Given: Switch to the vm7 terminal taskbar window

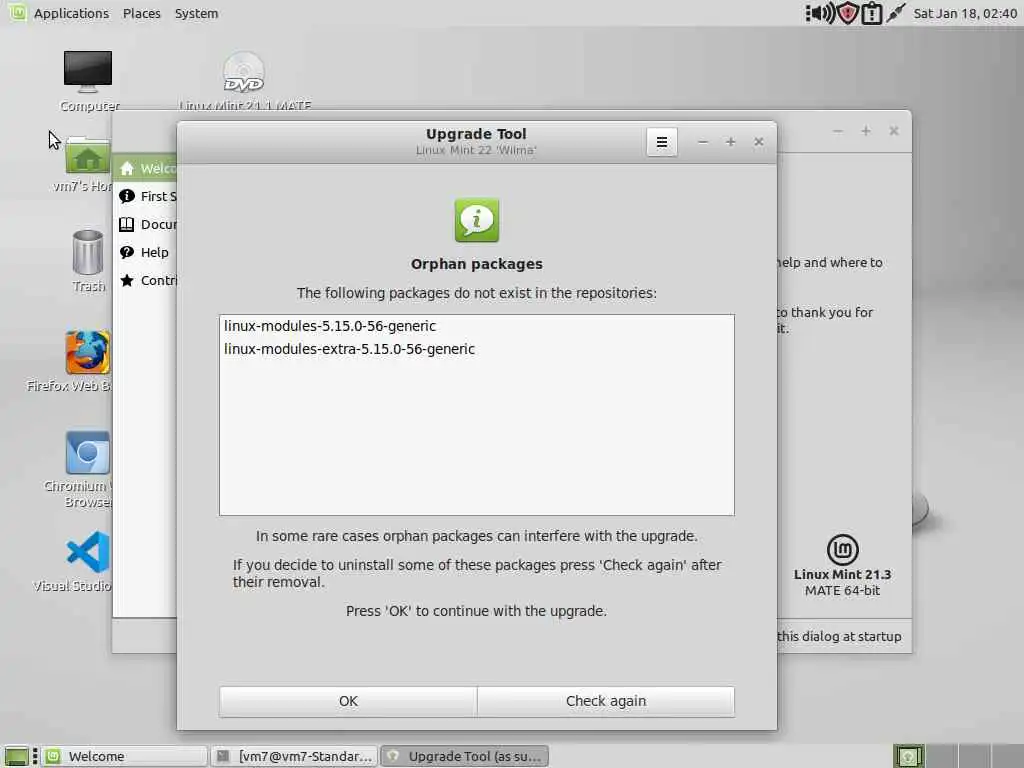Looking at the screenshot, I should [x=295, y=756].
